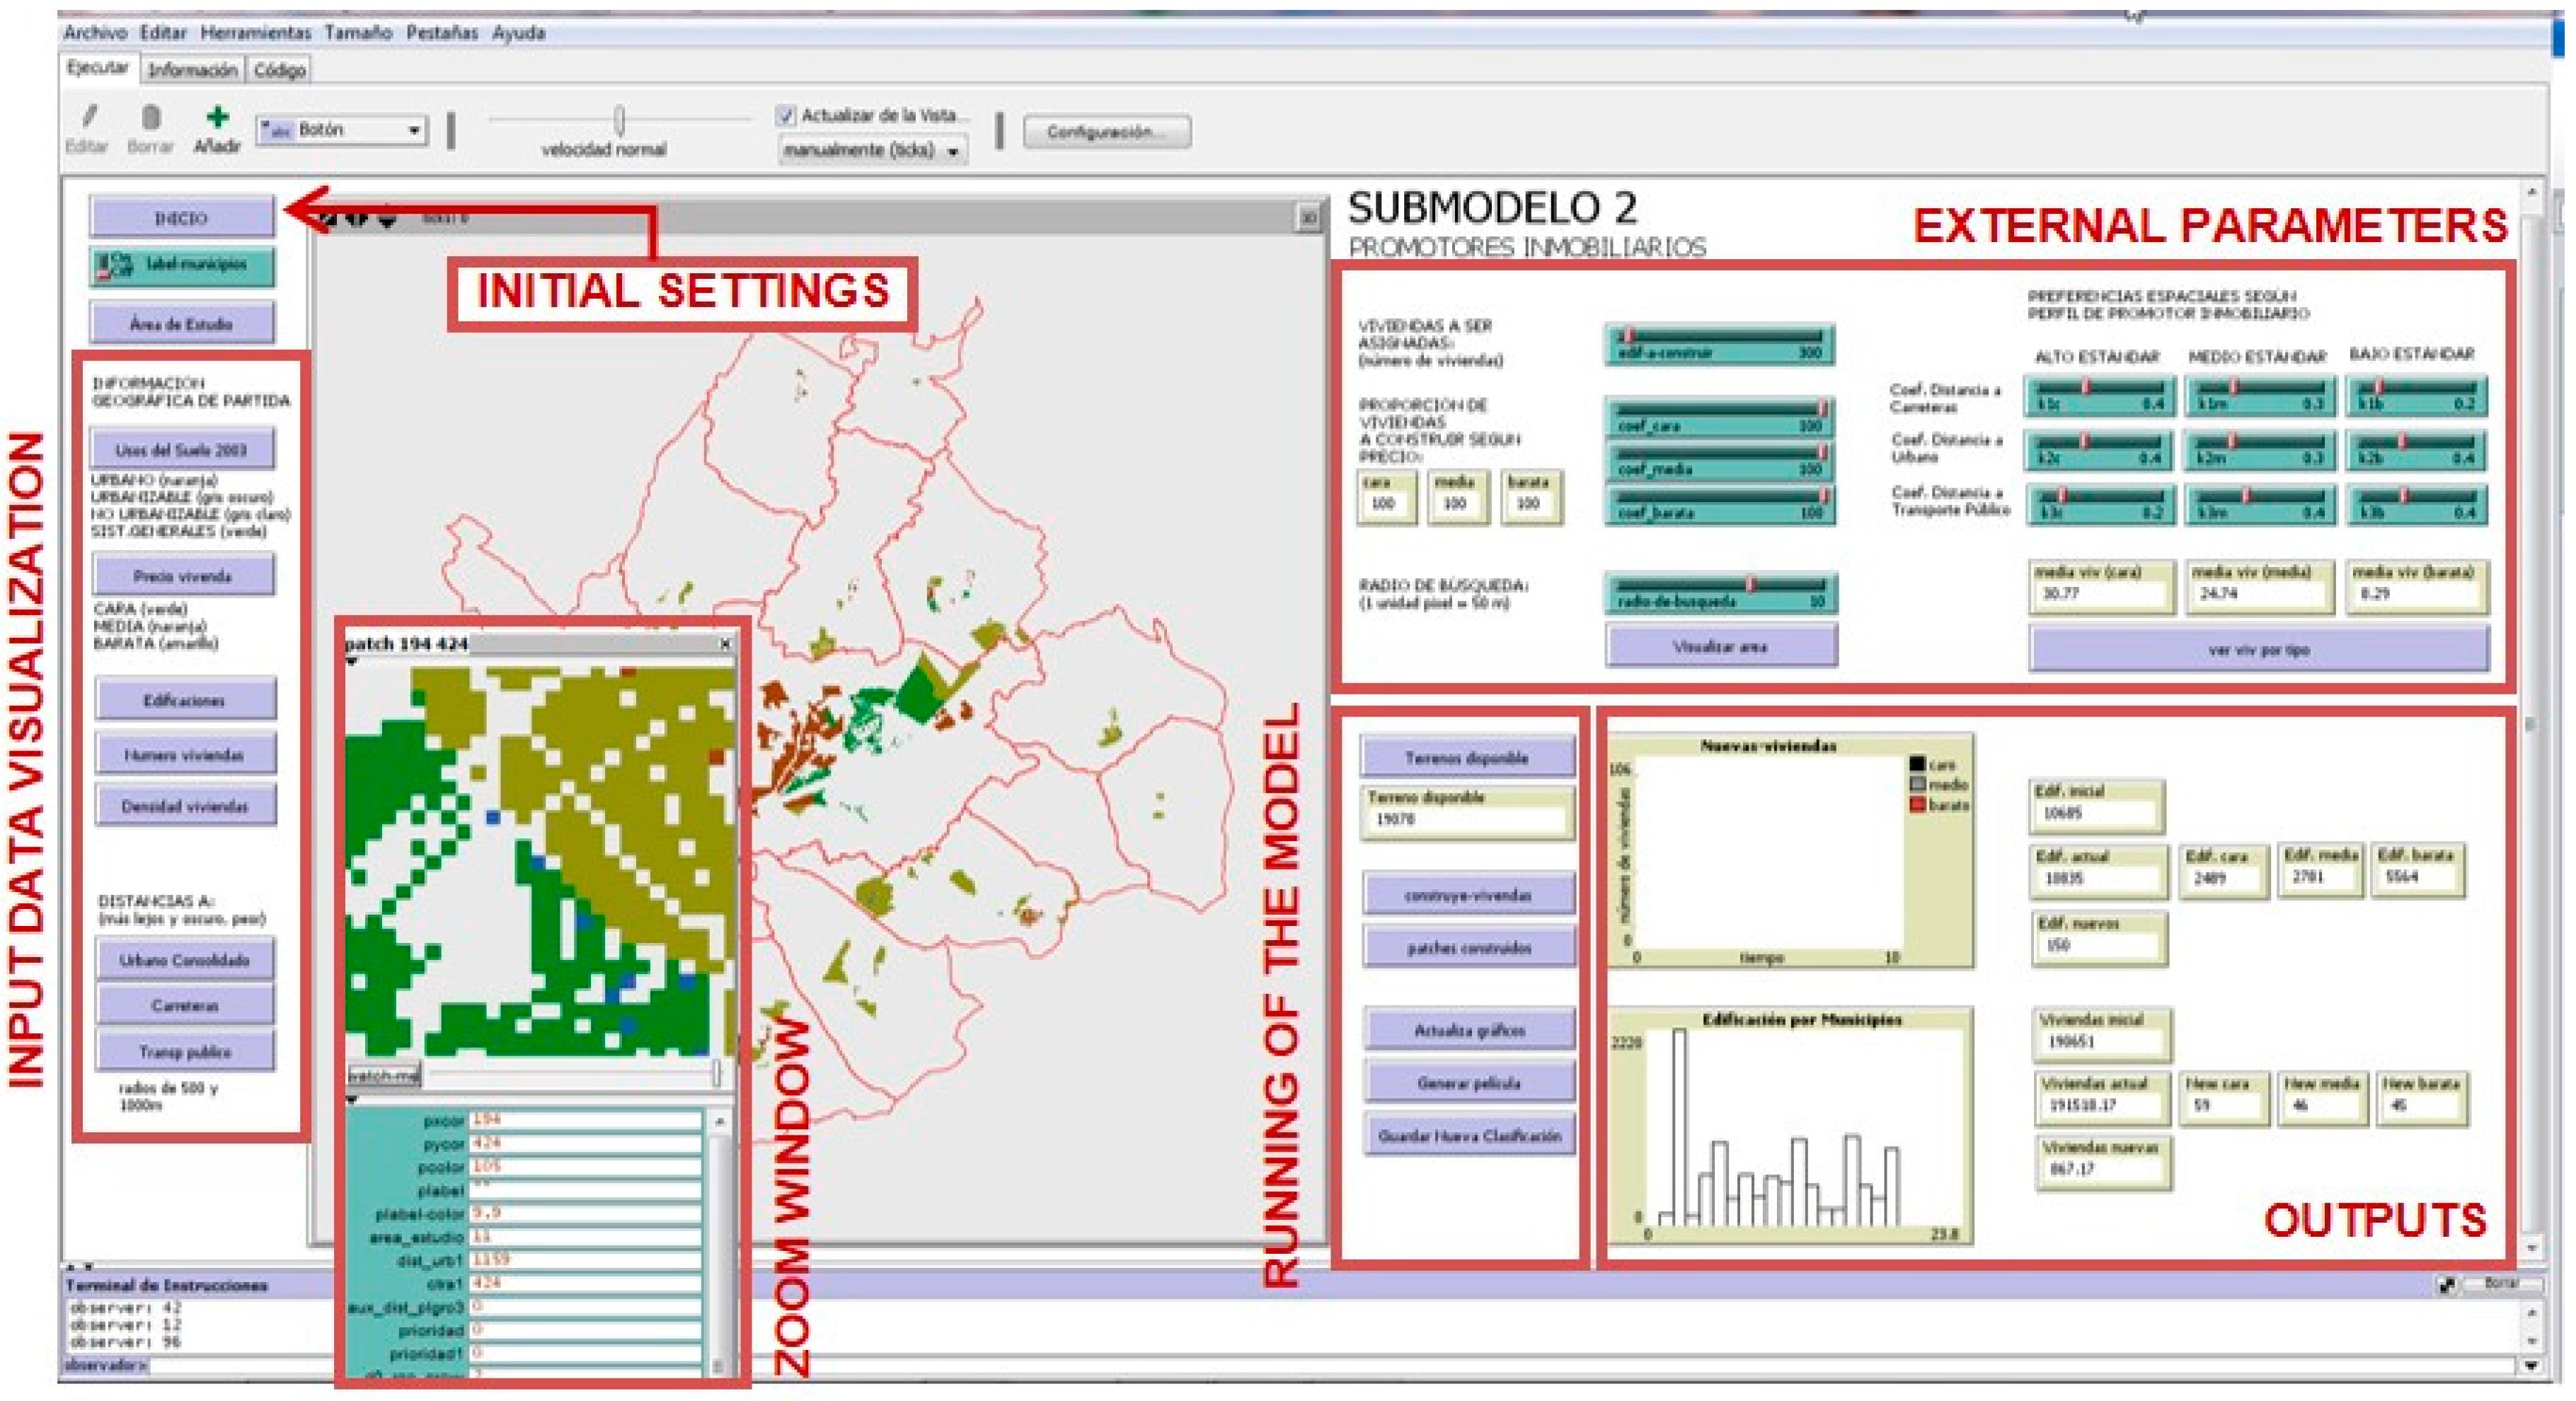The height and width of the screenshot is (1401, 2576).
Task: Open the manualmente (ticks) update dropdown
Action: [x=872, y=151]
